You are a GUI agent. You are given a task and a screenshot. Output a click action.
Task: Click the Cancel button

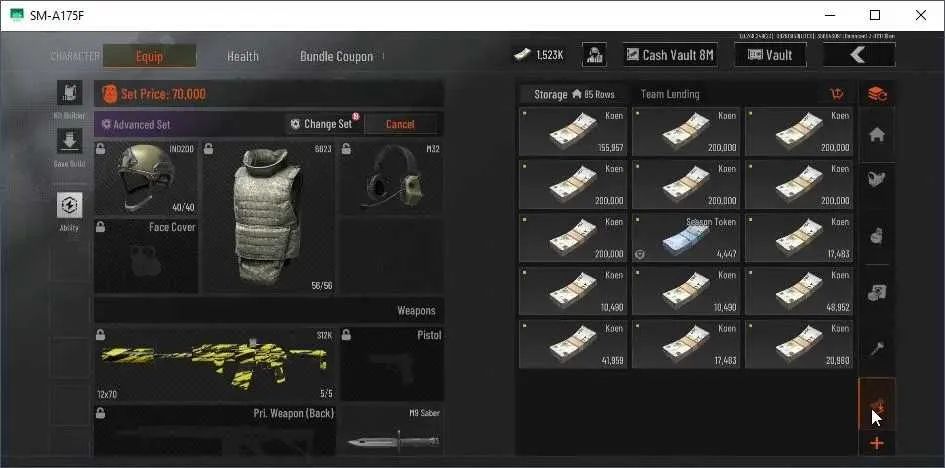click(400, 124)
